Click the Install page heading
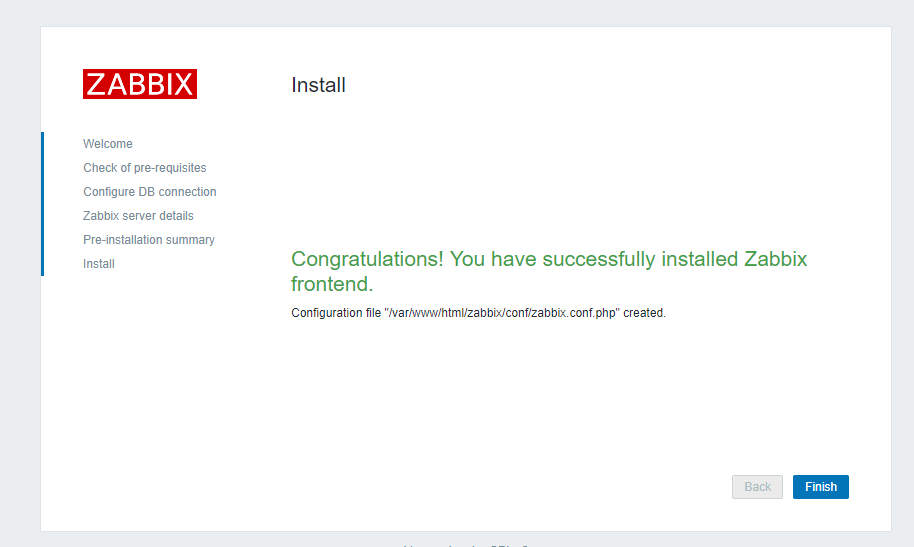This screenshot has height=547, width=914. 318,85
